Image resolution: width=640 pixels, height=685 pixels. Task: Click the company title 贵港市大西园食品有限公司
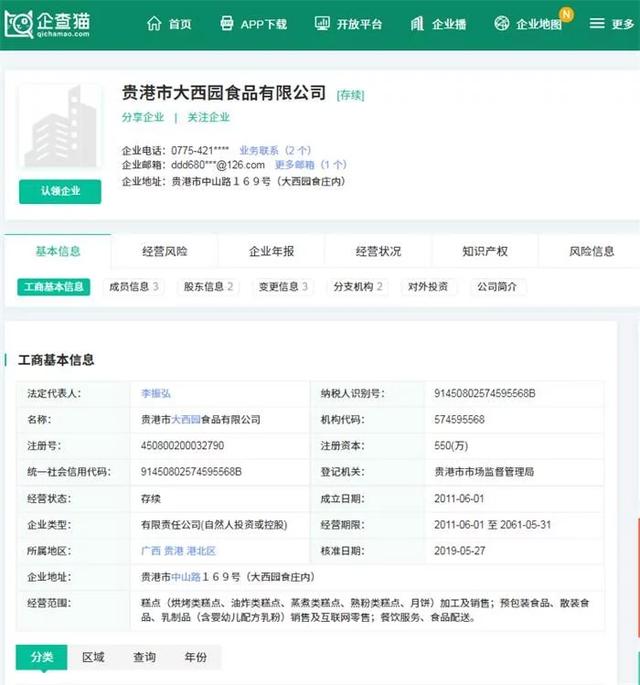point(224,93)
